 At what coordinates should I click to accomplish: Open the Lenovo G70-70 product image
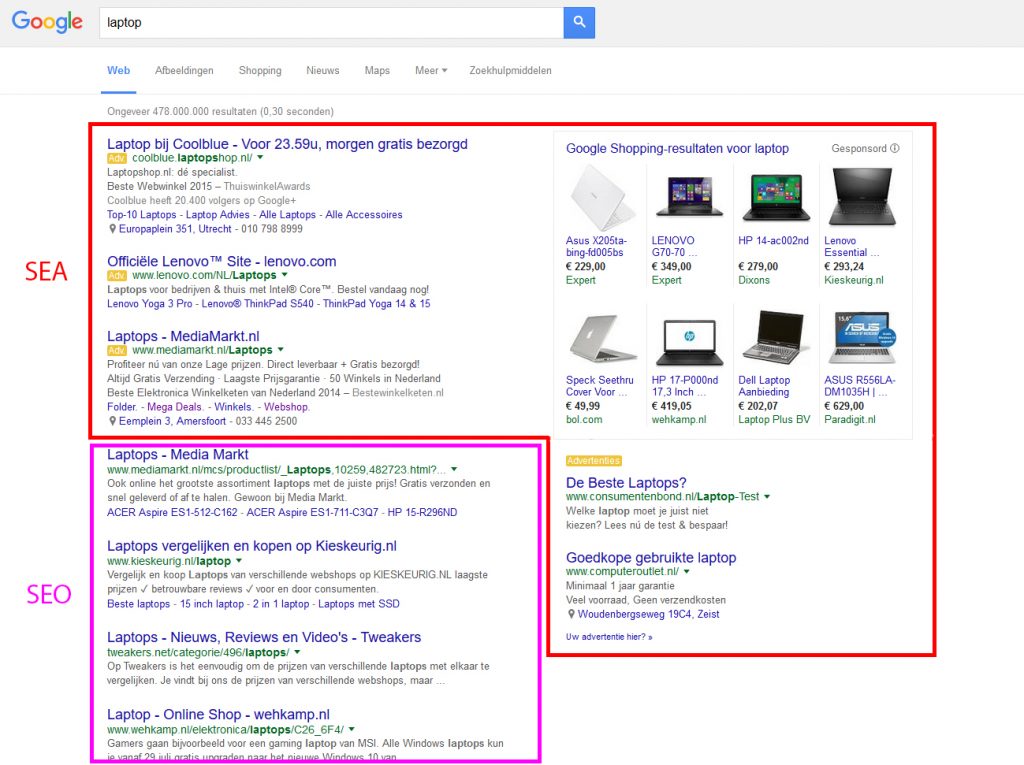pos(688,194)
